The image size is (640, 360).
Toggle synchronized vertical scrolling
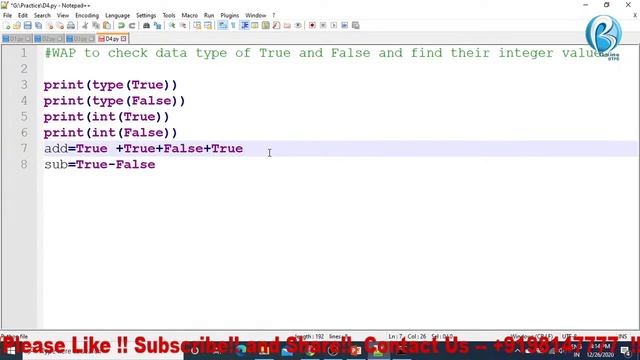[x=197, y=25]
